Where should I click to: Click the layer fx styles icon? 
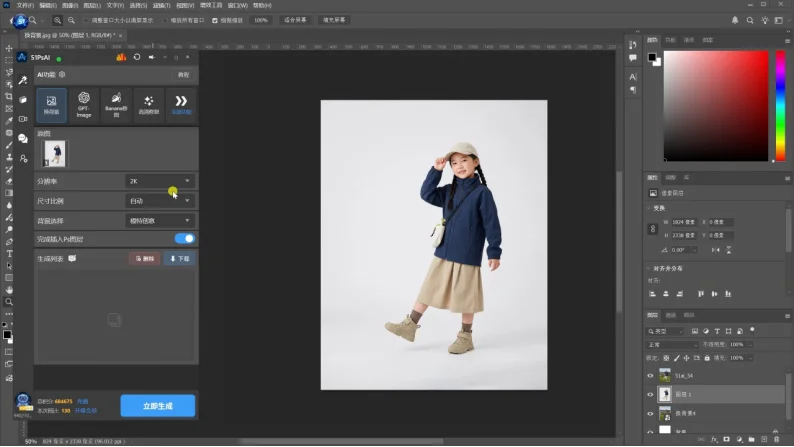pos(714,439)
